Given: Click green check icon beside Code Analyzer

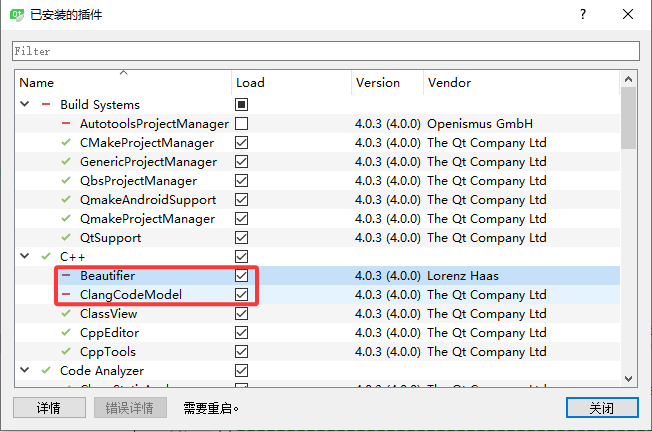Looking at the screenshot, I should click(46, 370).
